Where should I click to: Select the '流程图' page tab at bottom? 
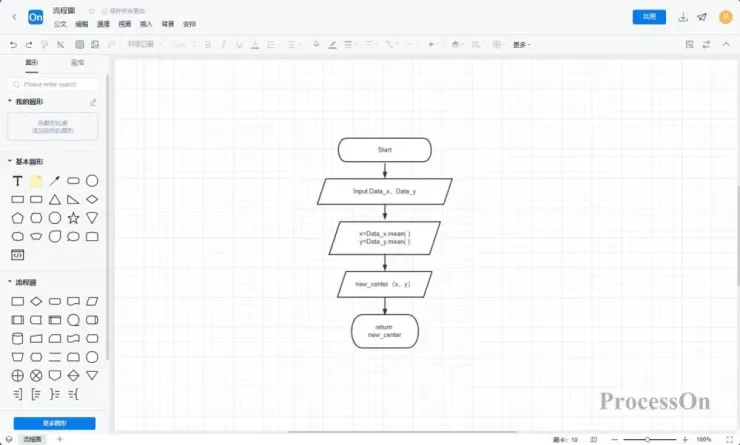[x=32, y=439]
